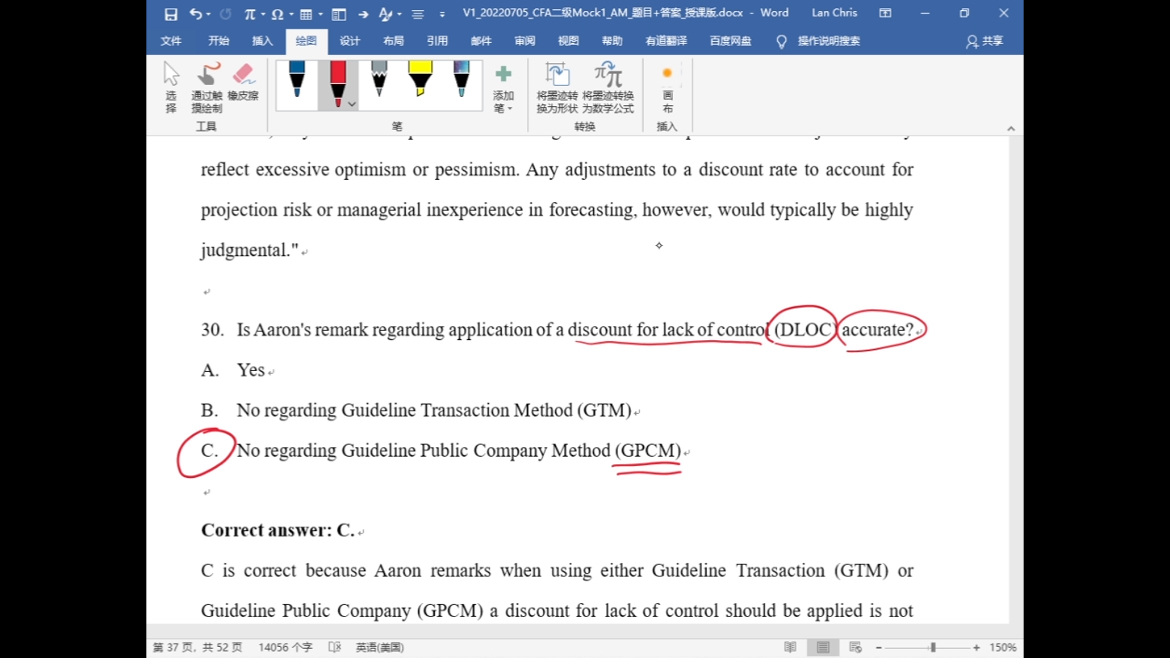The image size is (1170, 658).
Task: Undo the last action
Action: click(x=195, y=13)
